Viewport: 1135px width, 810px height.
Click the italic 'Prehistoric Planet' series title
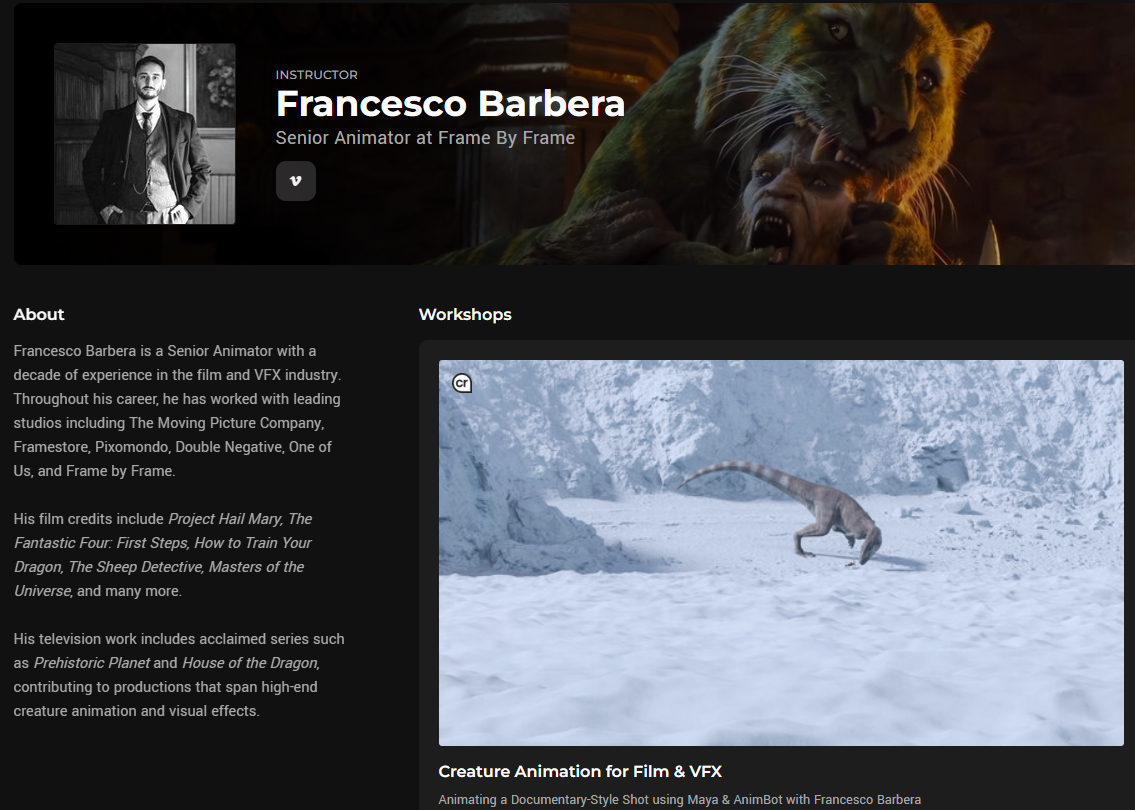tap(92, 663)
